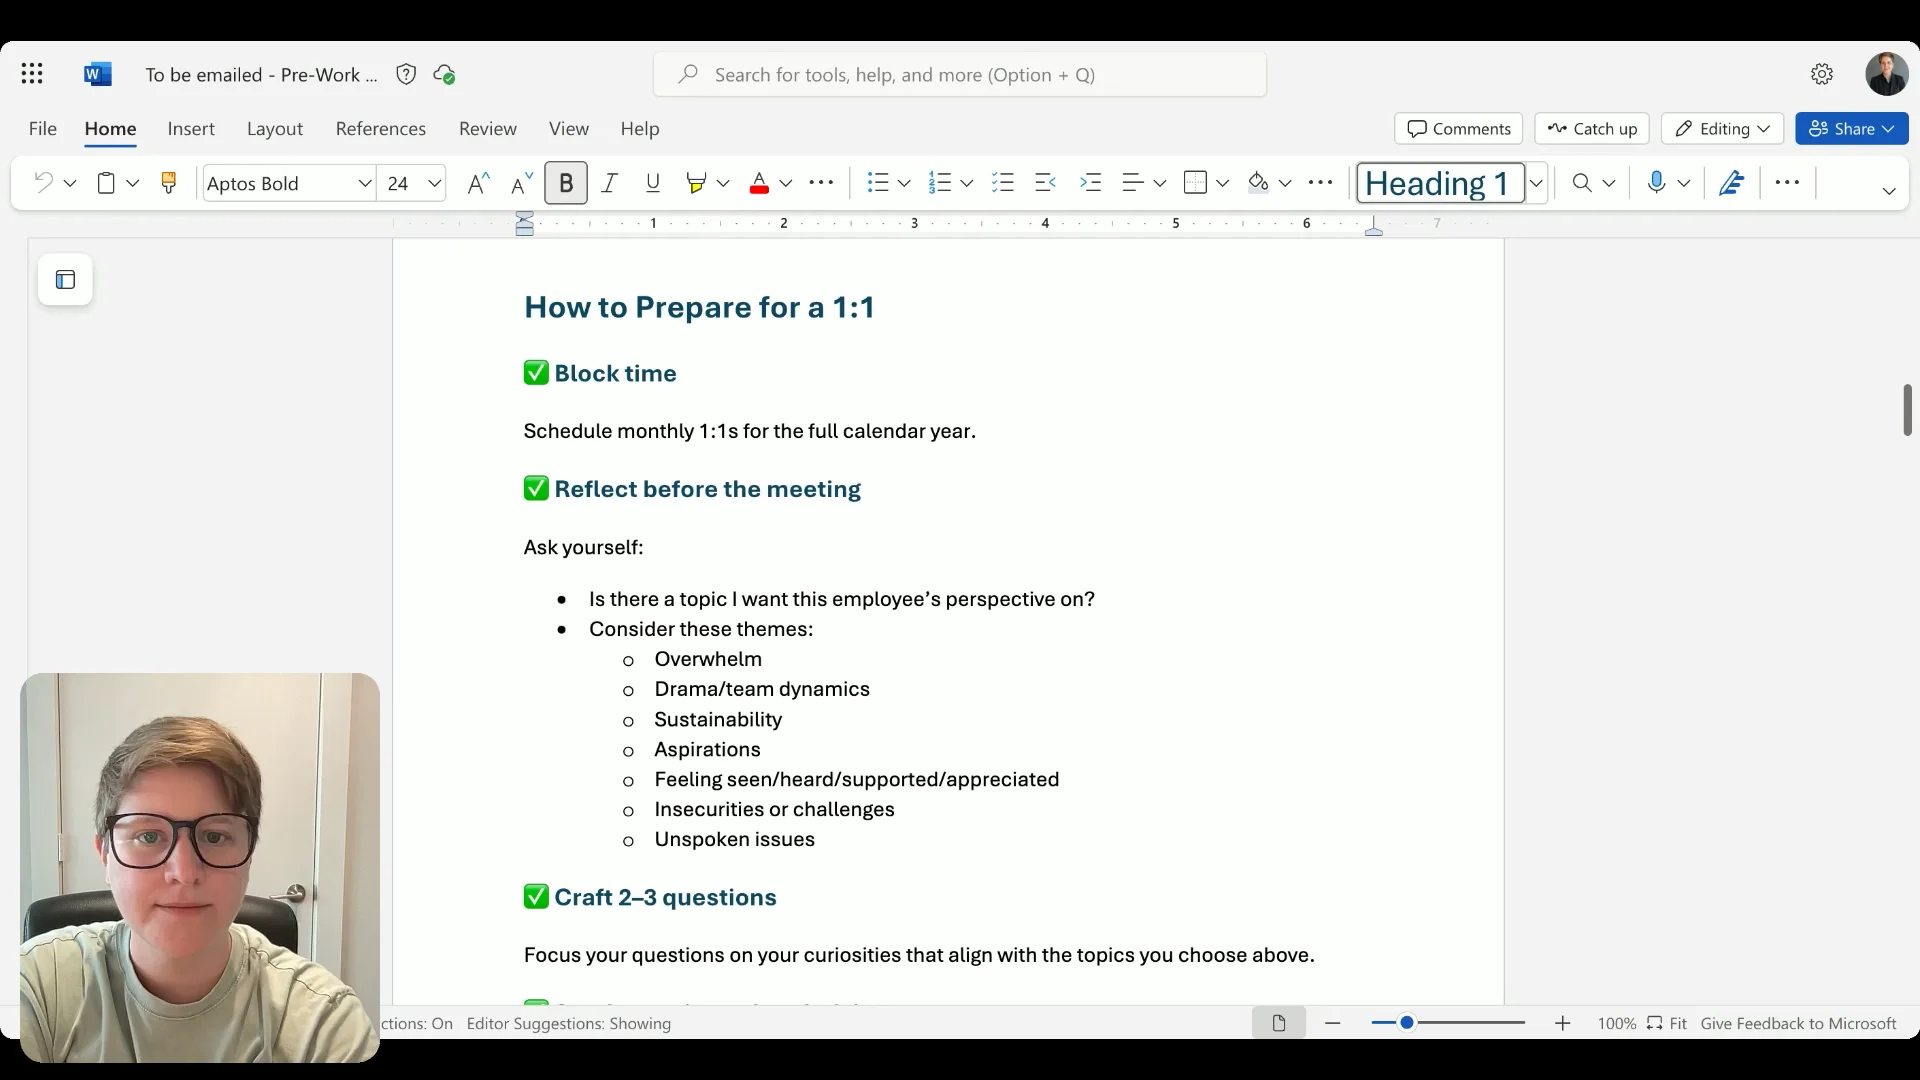Open the bullet library dropdown arrow
The width and height of the screenshot is (1920, 1080).
tap(904, 183)
